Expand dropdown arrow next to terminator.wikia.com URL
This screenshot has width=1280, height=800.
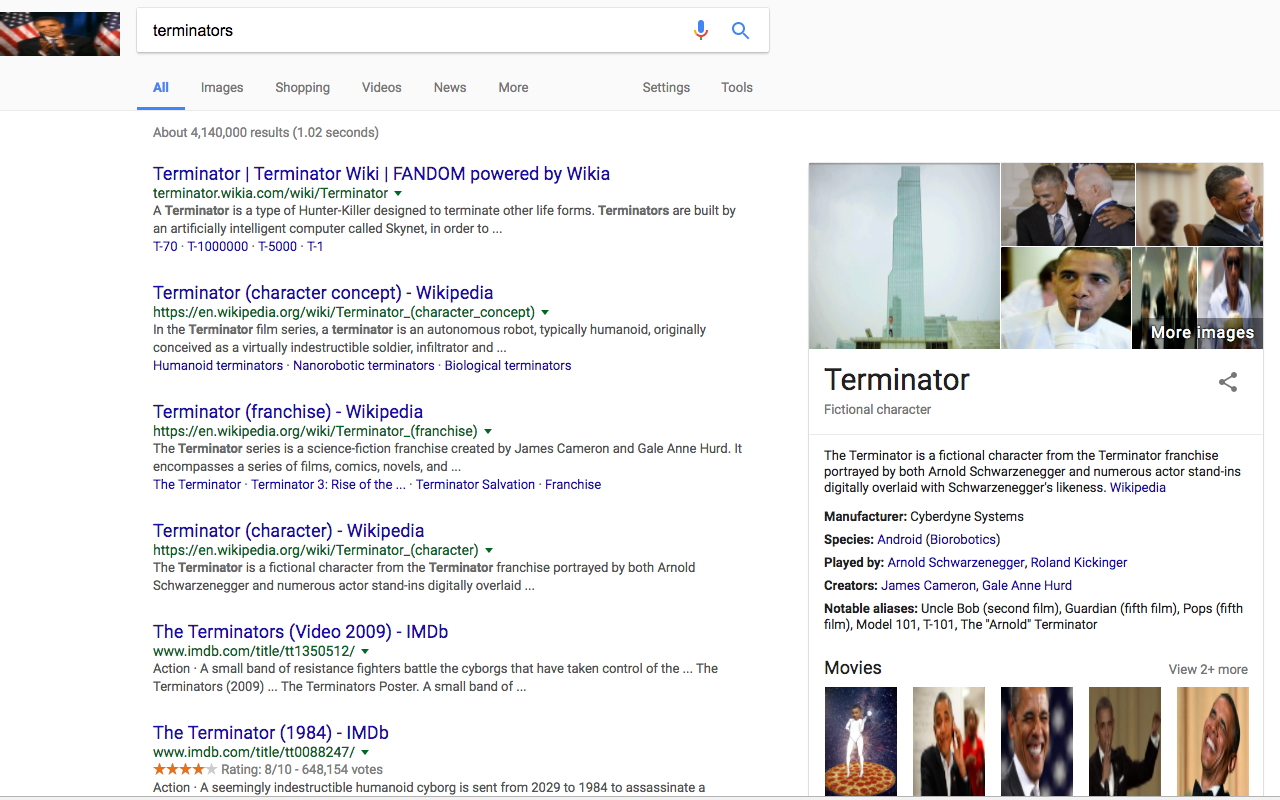[x=398, y=194]
